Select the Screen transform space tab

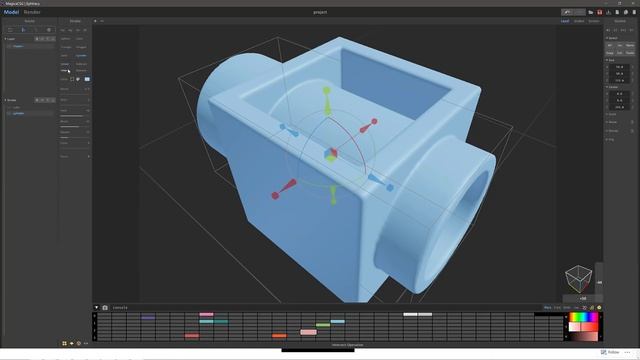coord(593,21)
